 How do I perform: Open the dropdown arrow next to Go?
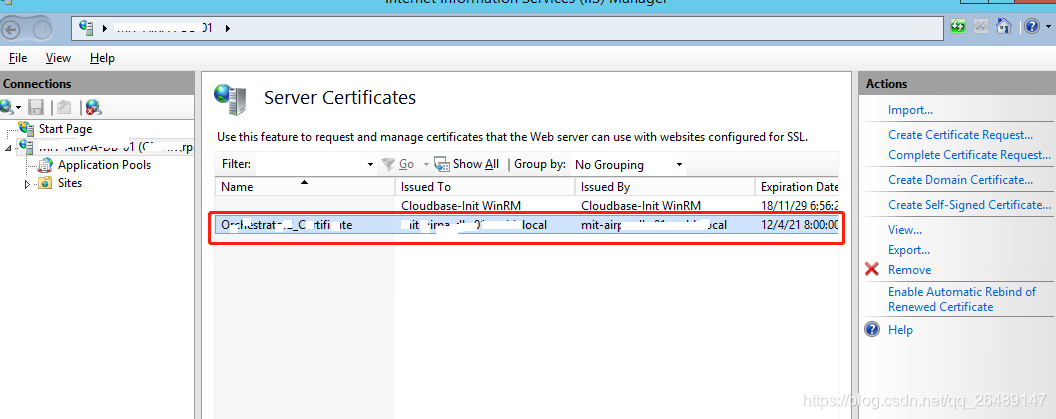pyautogui.click(x=426, y=164)
